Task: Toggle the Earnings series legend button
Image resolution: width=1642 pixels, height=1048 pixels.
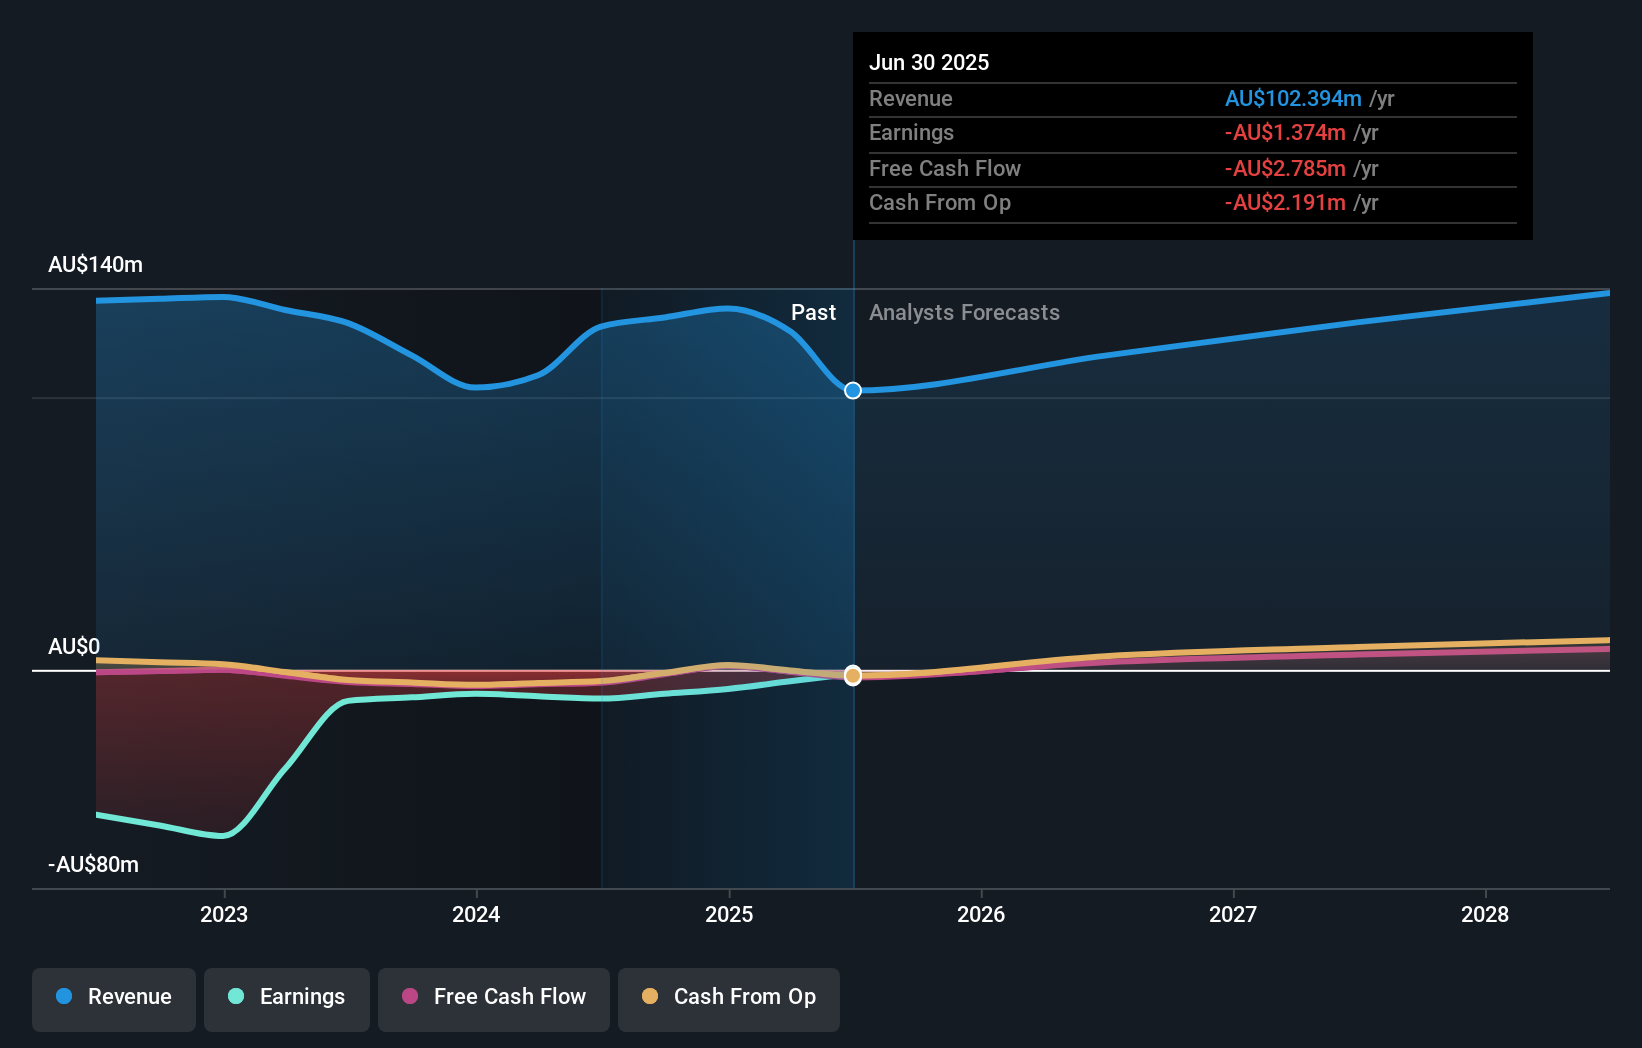Action: pos(287,998)
